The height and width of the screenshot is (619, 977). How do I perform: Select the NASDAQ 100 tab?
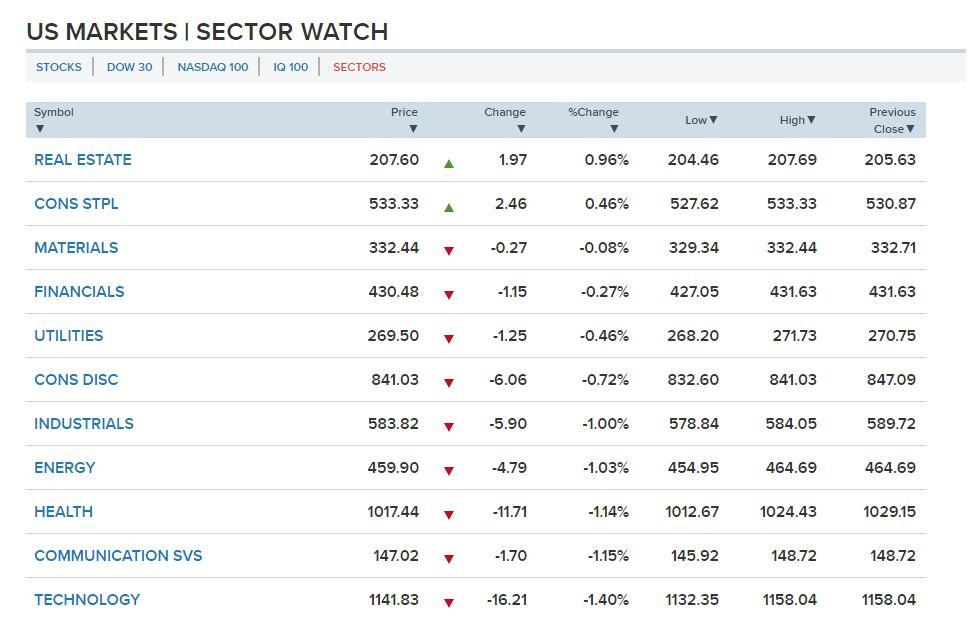212,67
